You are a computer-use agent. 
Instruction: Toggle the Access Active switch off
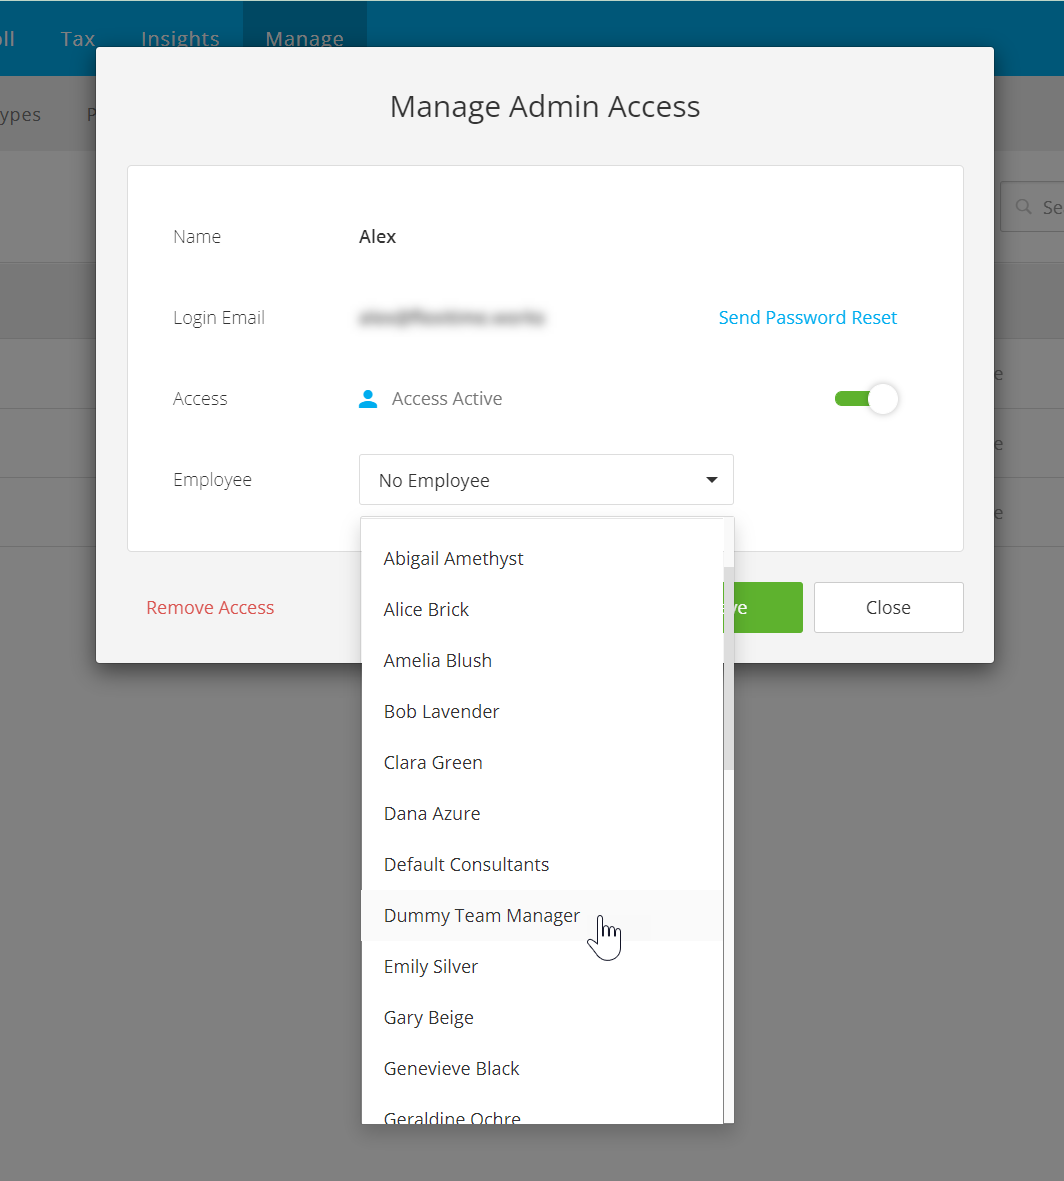[866, 398]
